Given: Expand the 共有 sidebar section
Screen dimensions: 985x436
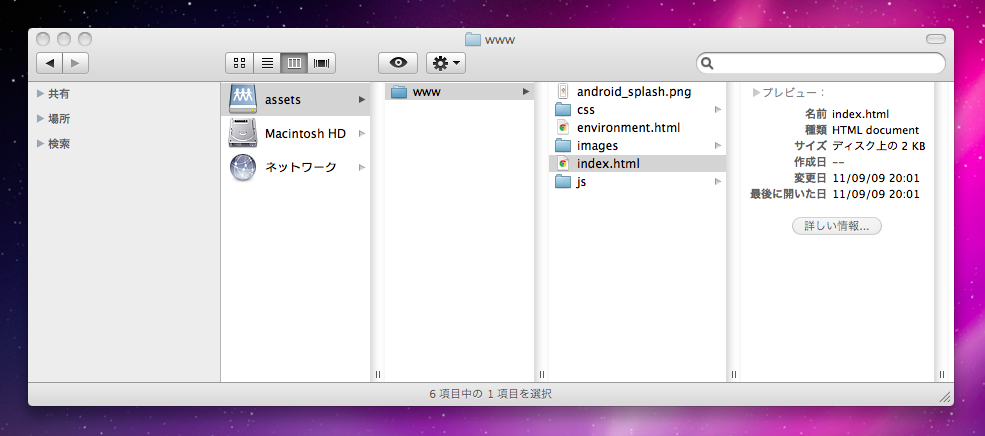Looking at the screenshot, I should tap(41, 93).
